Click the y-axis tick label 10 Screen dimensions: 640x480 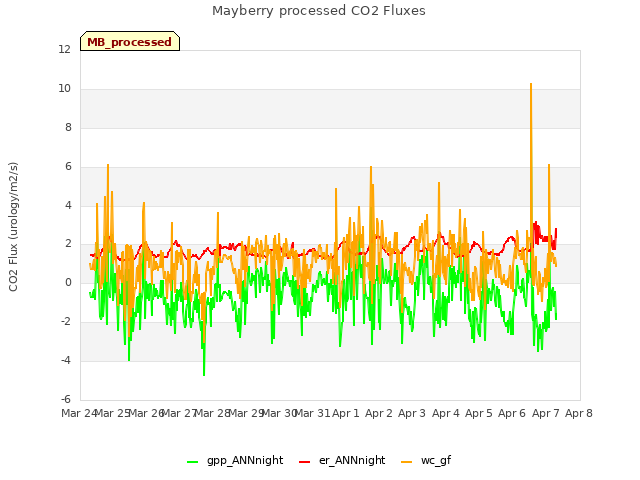click(64, 89)
